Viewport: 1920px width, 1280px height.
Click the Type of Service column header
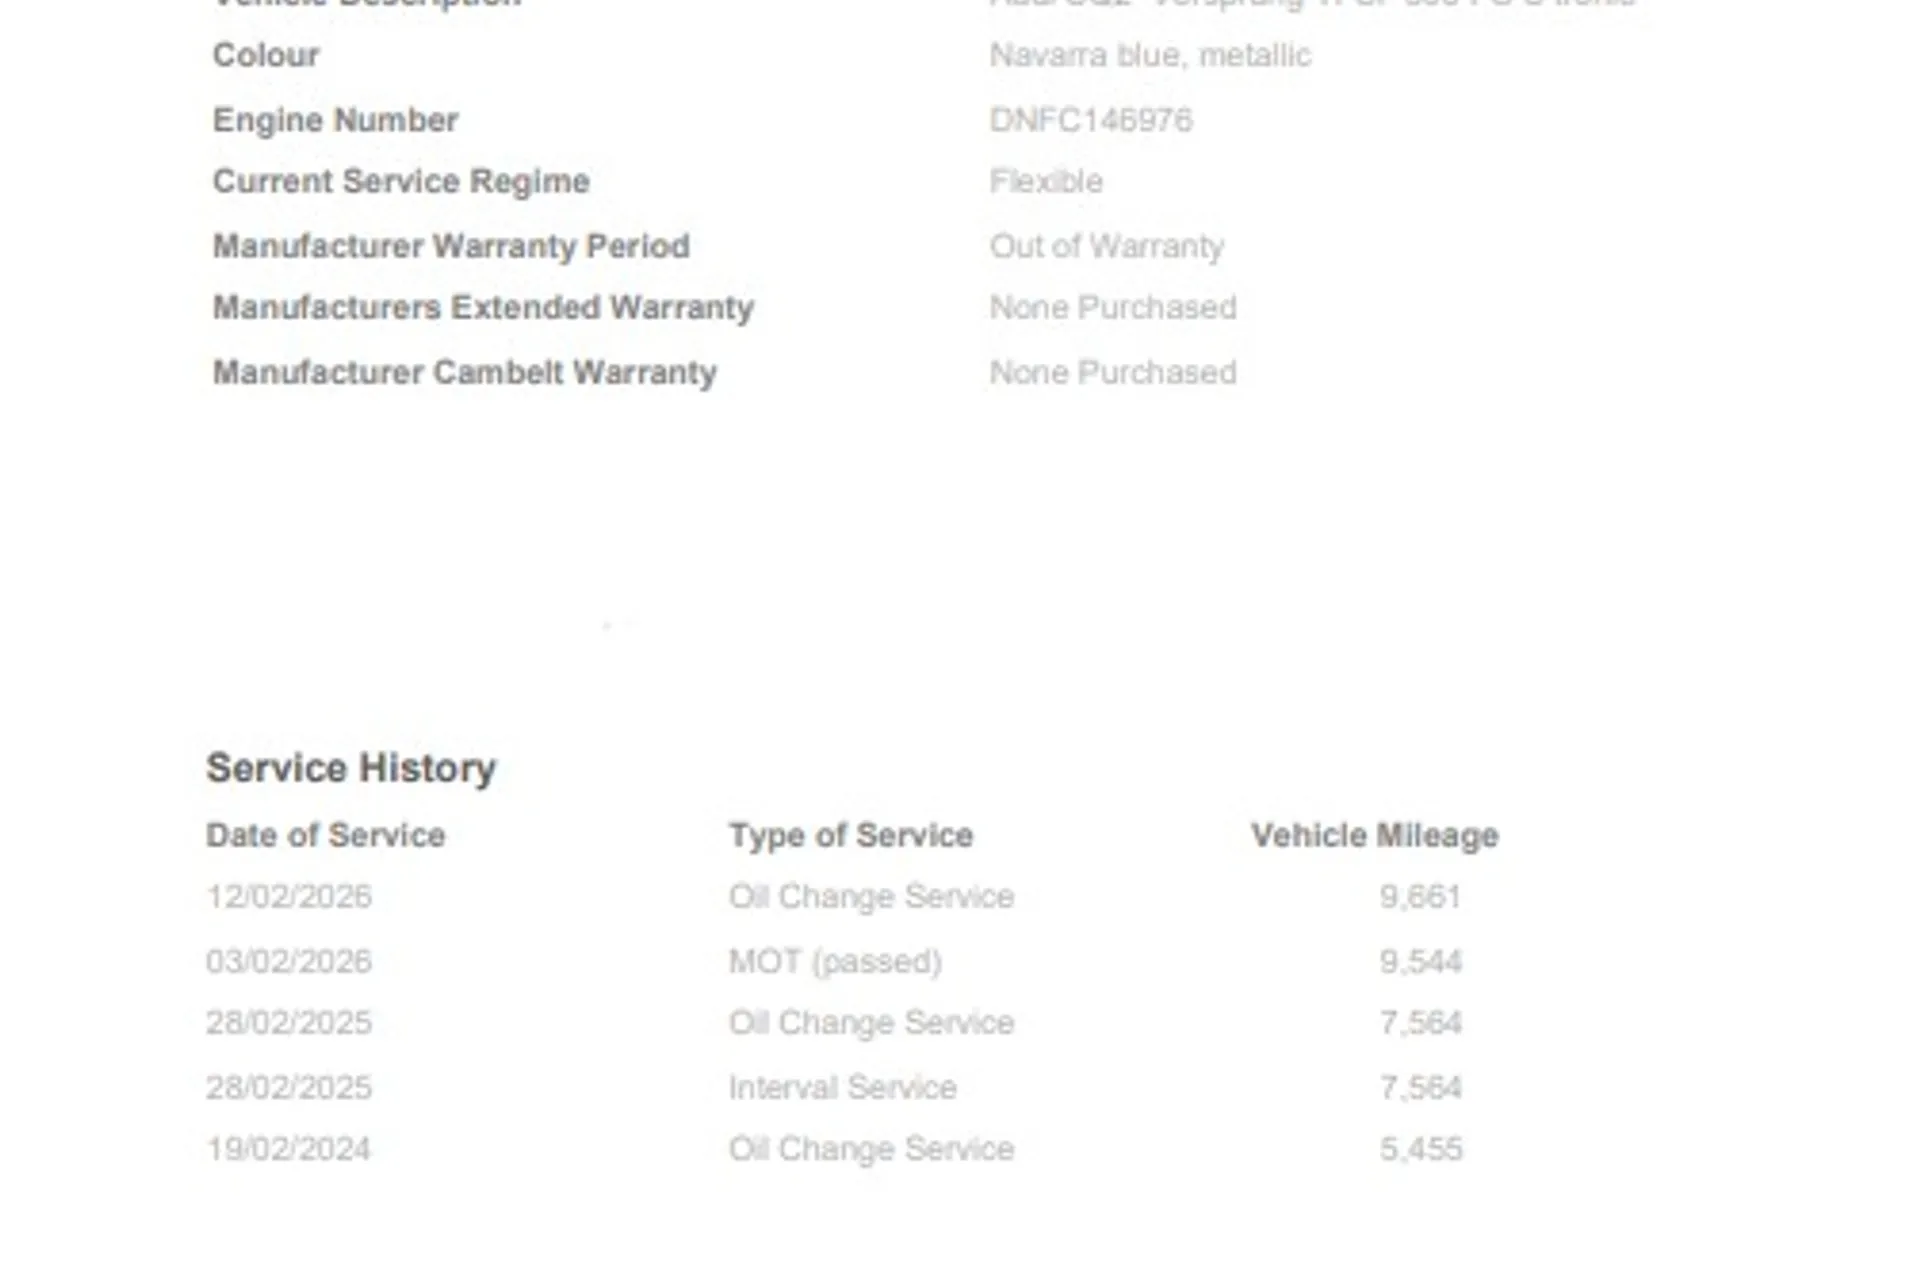click(x=850, y=835)
